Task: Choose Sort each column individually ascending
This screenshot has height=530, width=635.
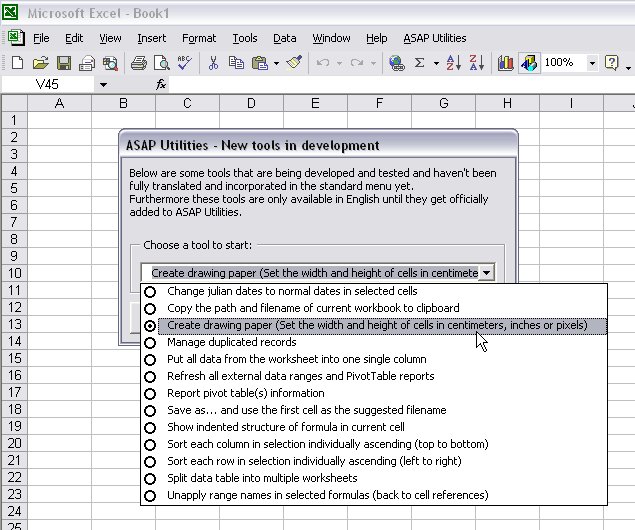Action: click(374, 444)
